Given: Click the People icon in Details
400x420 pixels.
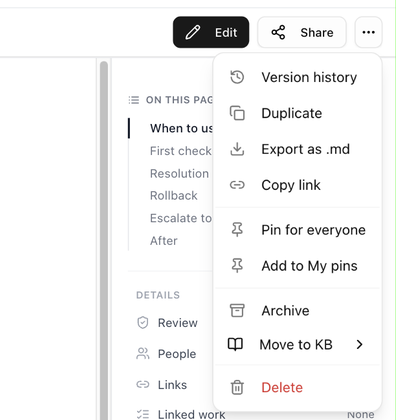Looking at the screenshot, I should coord(143,354).
